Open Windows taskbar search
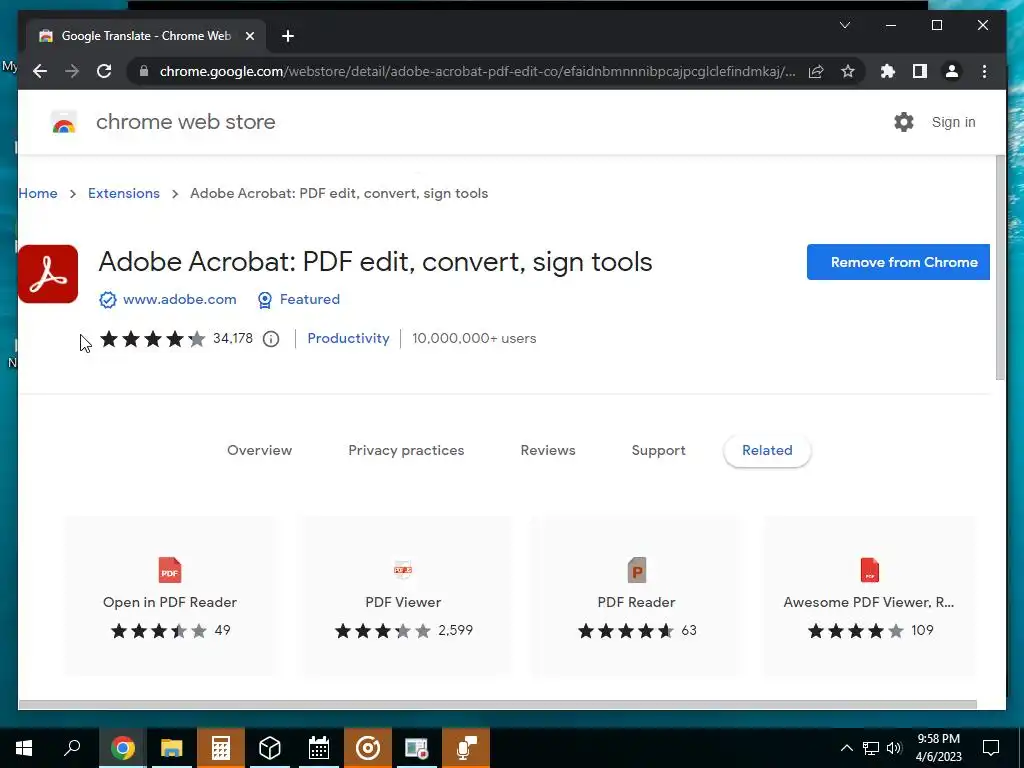The image size is (1024, 768). coord(72,748)
